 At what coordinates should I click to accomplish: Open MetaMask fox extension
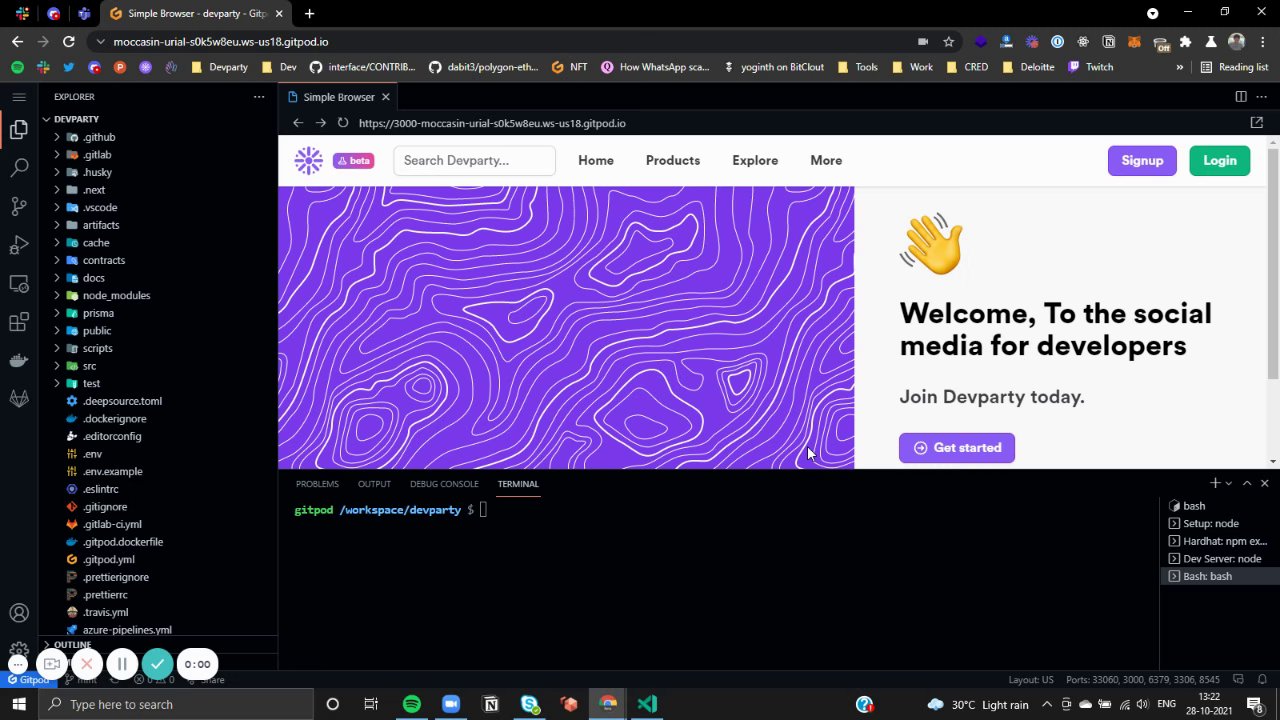[x=1135, y=42]
